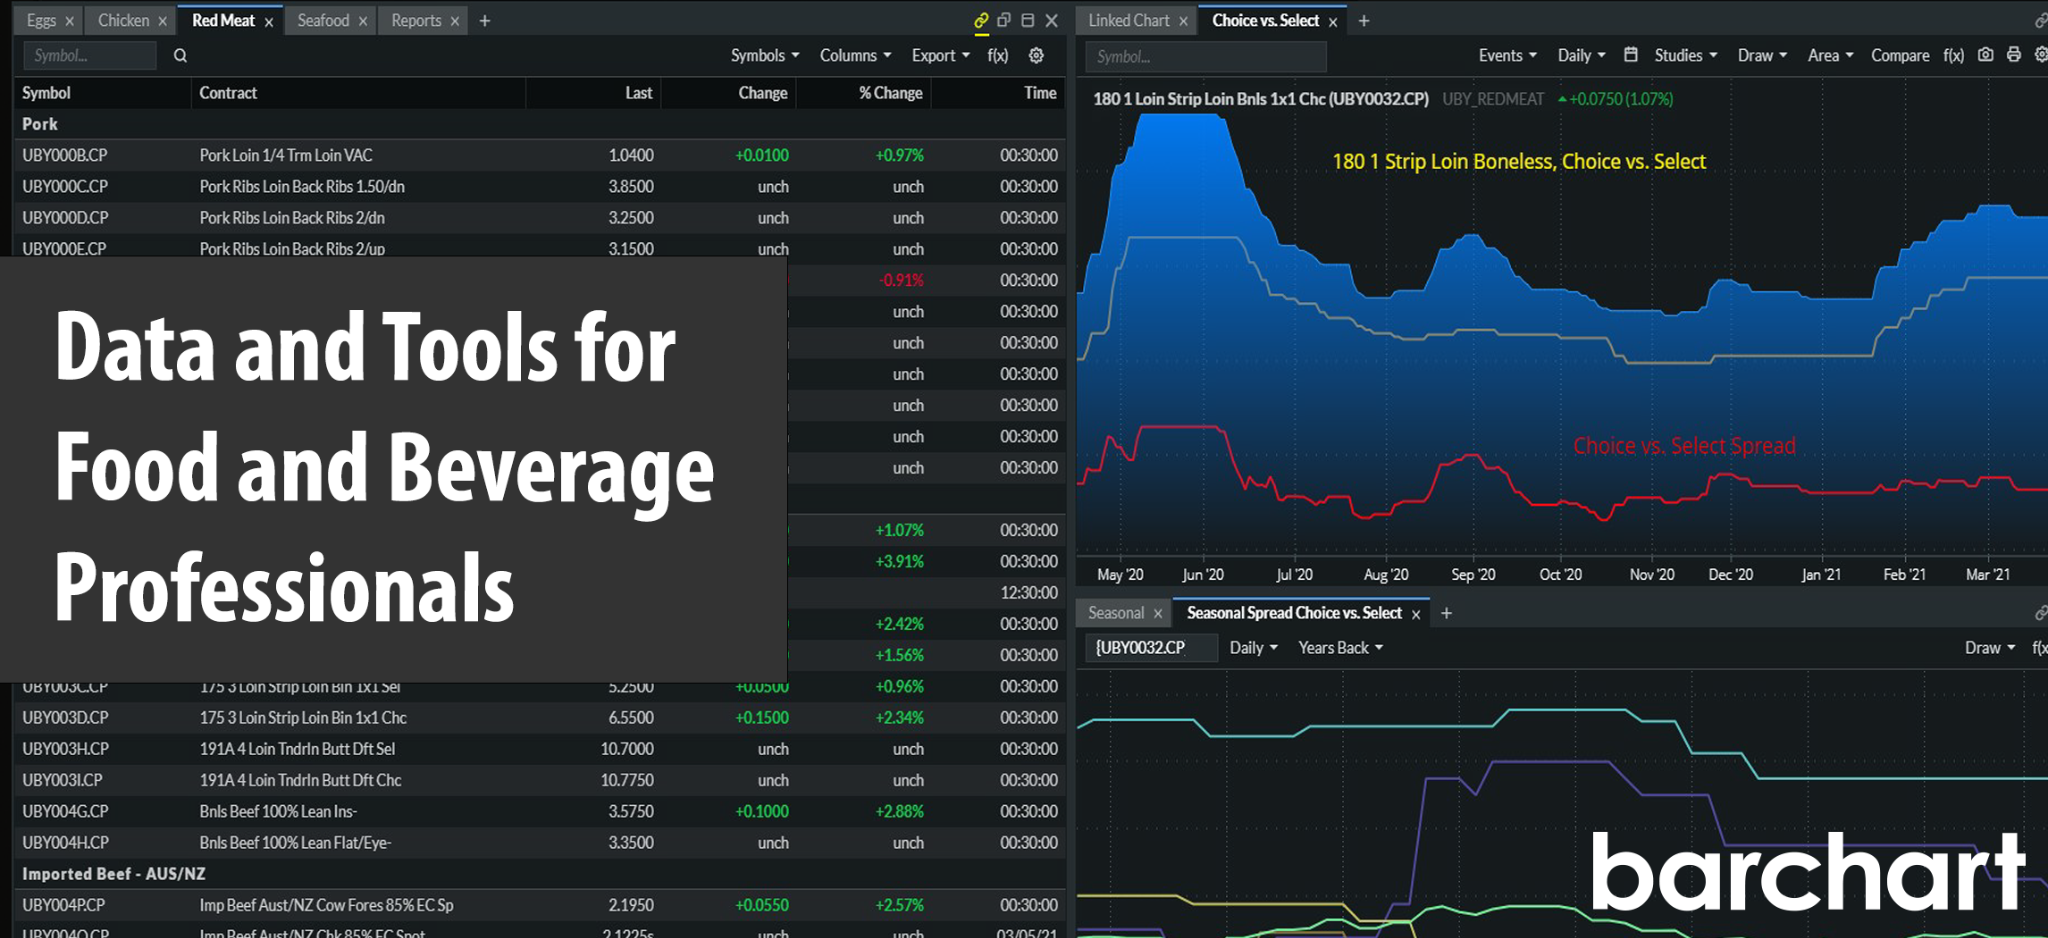The height and width of the screenshot is (938, 2048).
Task: Add a new watchlist tab with the plus icon
Action: coord(485,20)
